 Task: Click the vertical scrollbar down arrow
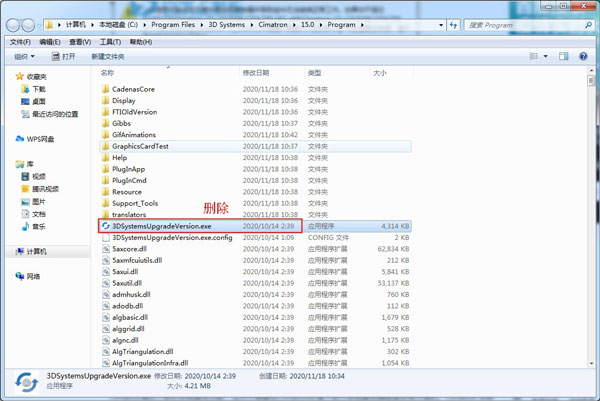[x=591, y=364]
